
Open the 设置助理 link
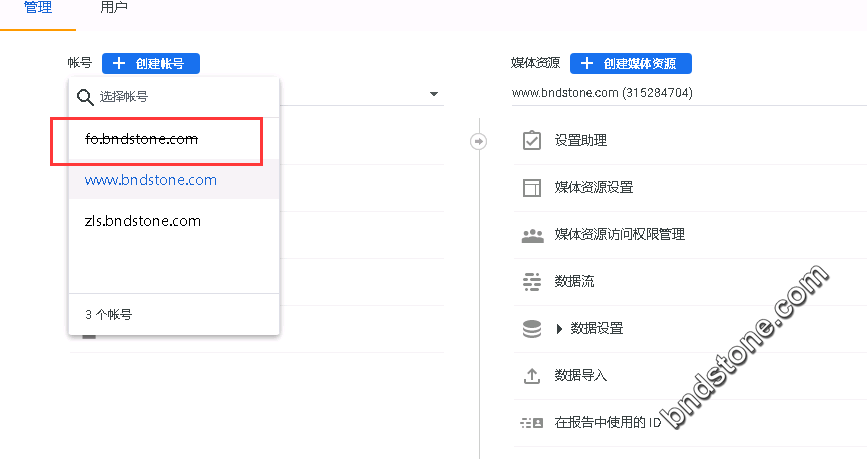(581, 140)
